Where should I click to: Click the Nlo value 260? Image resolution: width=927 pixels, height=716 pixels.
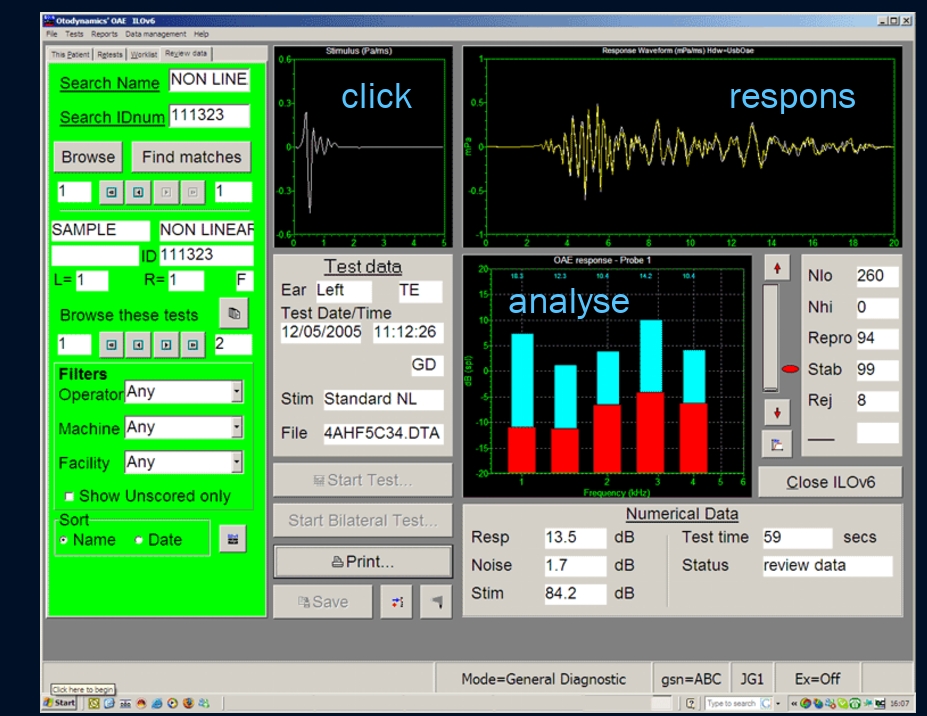tap(877, 276)
